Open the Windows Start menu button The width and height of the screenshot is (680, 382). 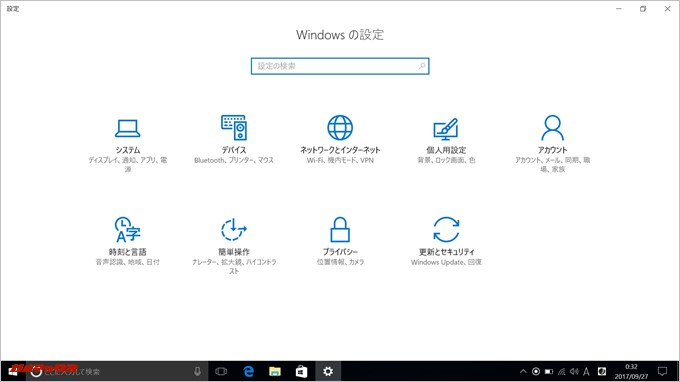pyautogui.click(x=13, y=371)
